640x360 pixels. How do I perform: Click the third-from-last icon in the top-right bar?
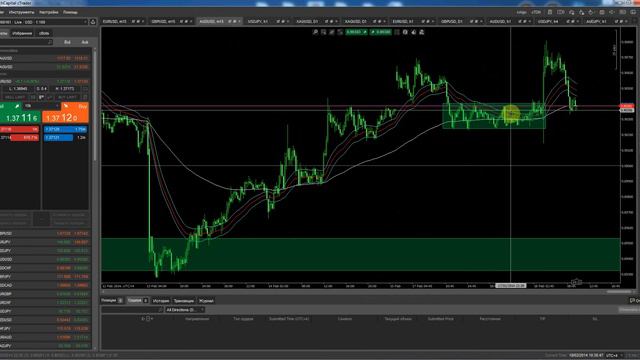[612, 12]
